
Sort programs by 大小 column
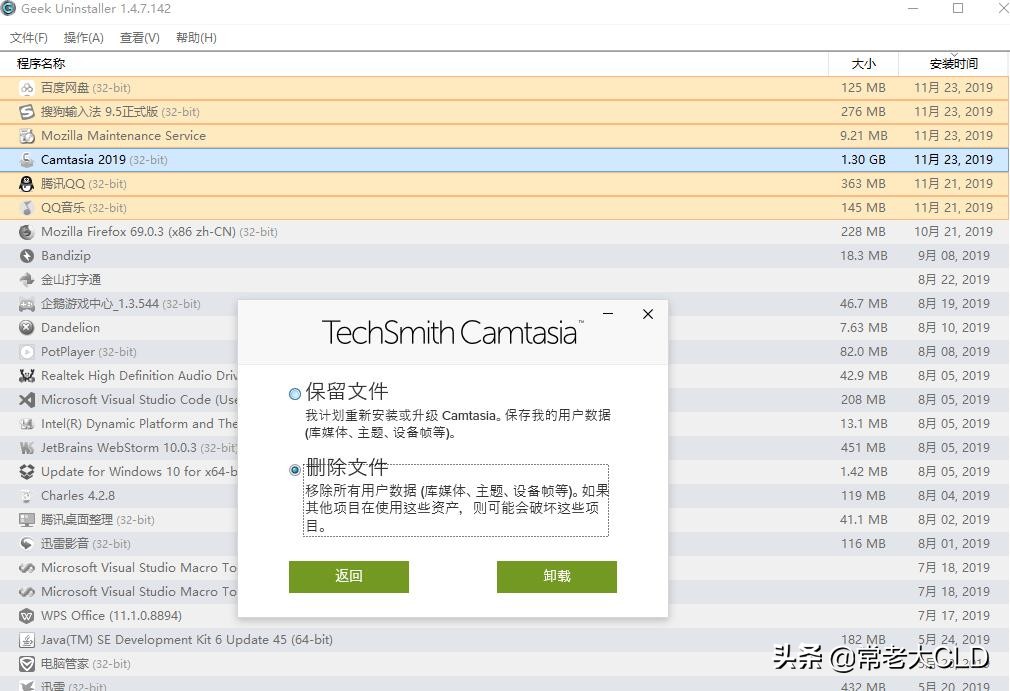(863, 63)
